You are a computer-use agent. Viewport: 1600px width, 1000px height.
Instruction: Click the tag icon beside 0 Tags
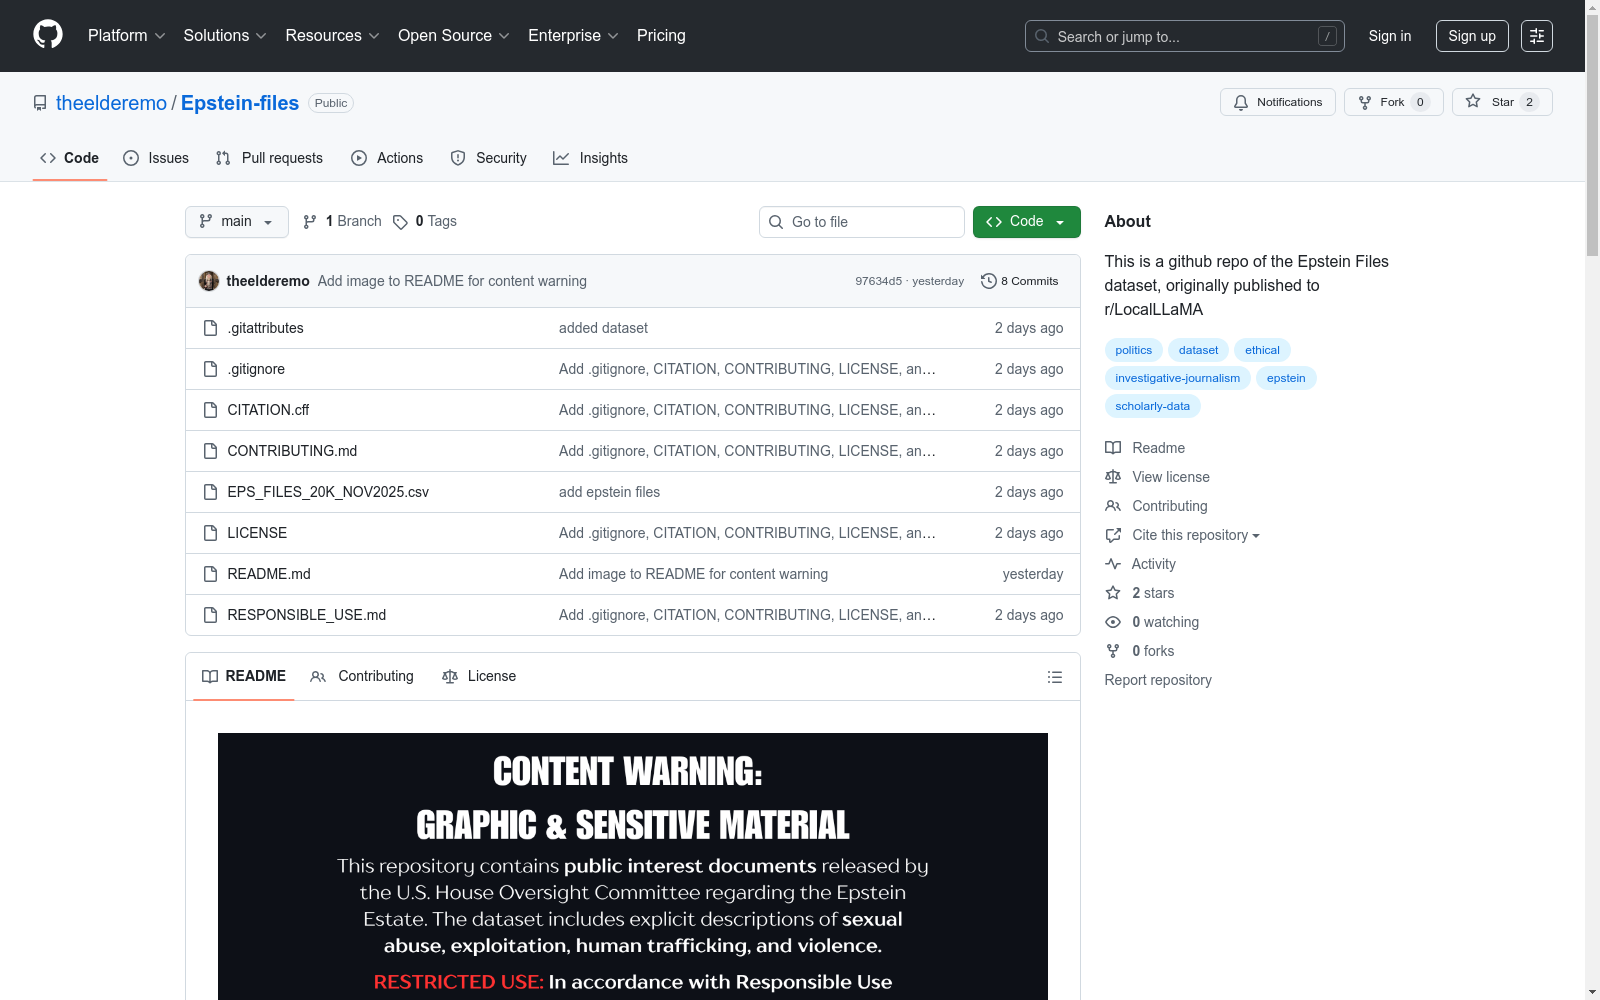400,222
